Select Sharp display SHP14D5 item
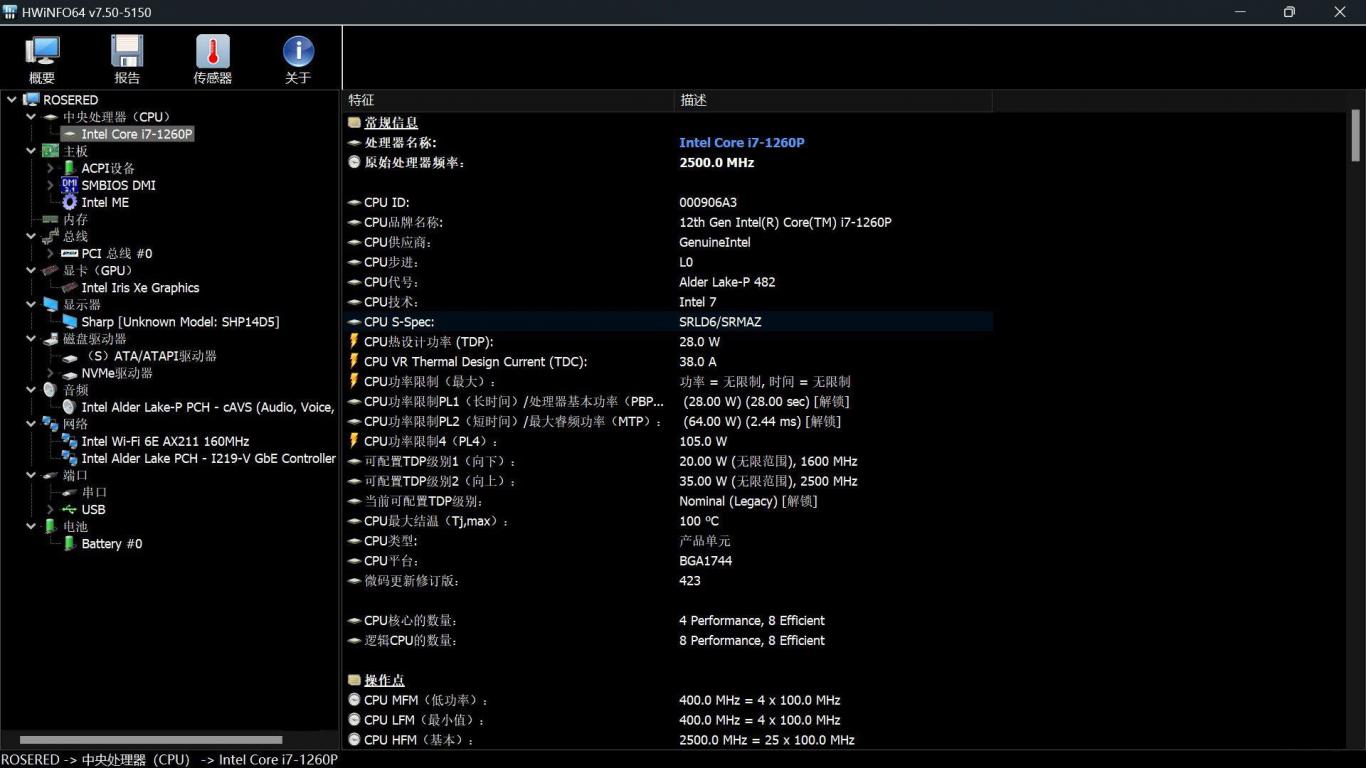 (180, 322)
